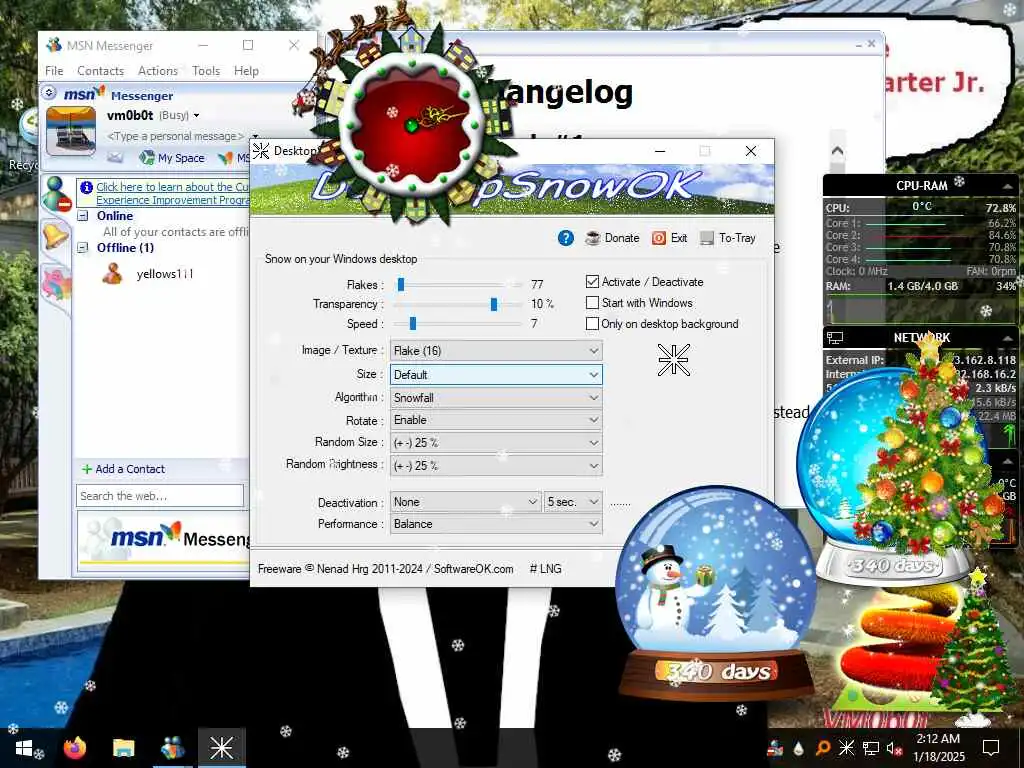Send DesktopSnowOK To-Tray

(728, 238)
